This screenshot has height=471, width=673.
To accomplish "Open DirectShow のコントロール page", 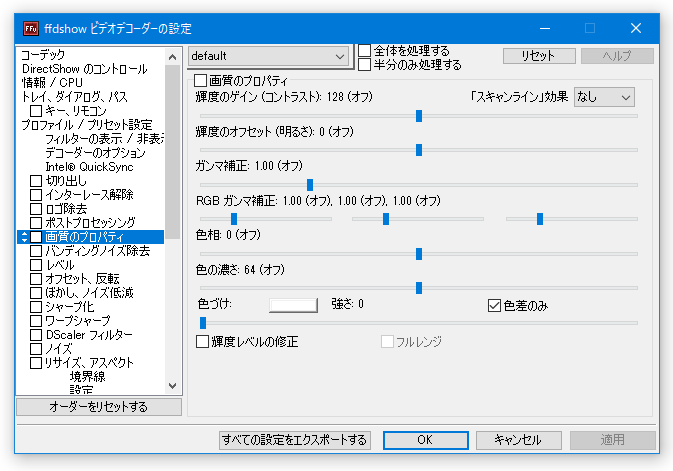I will point(85,69).
